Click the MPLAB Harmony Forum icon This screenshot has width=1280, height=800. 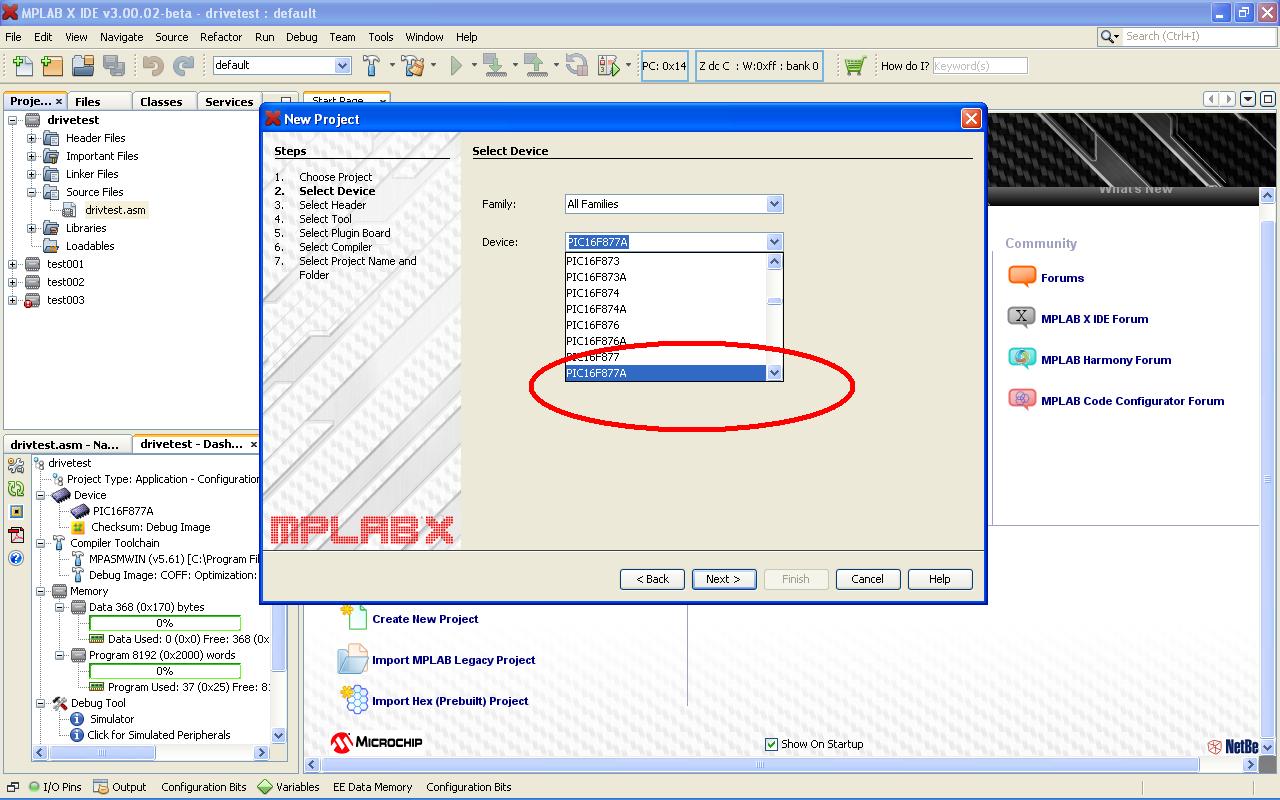[x=1022, y=359]
